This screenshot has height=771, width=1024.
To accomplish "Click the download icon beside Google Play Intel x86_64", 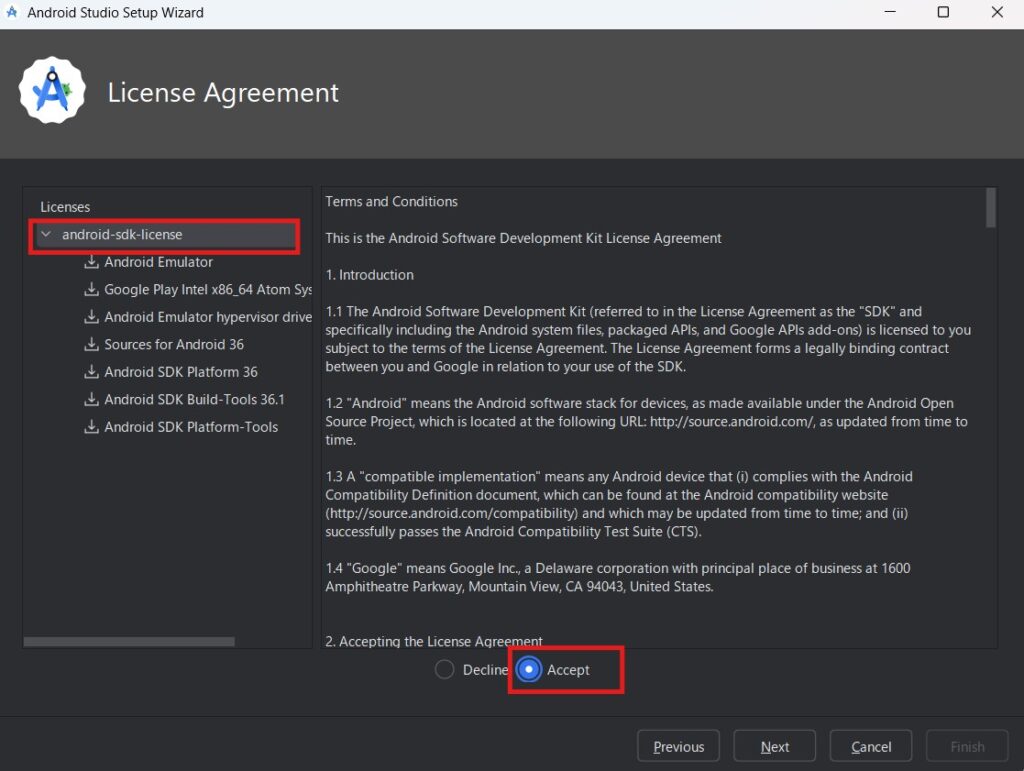I will [x=92, y=290].
